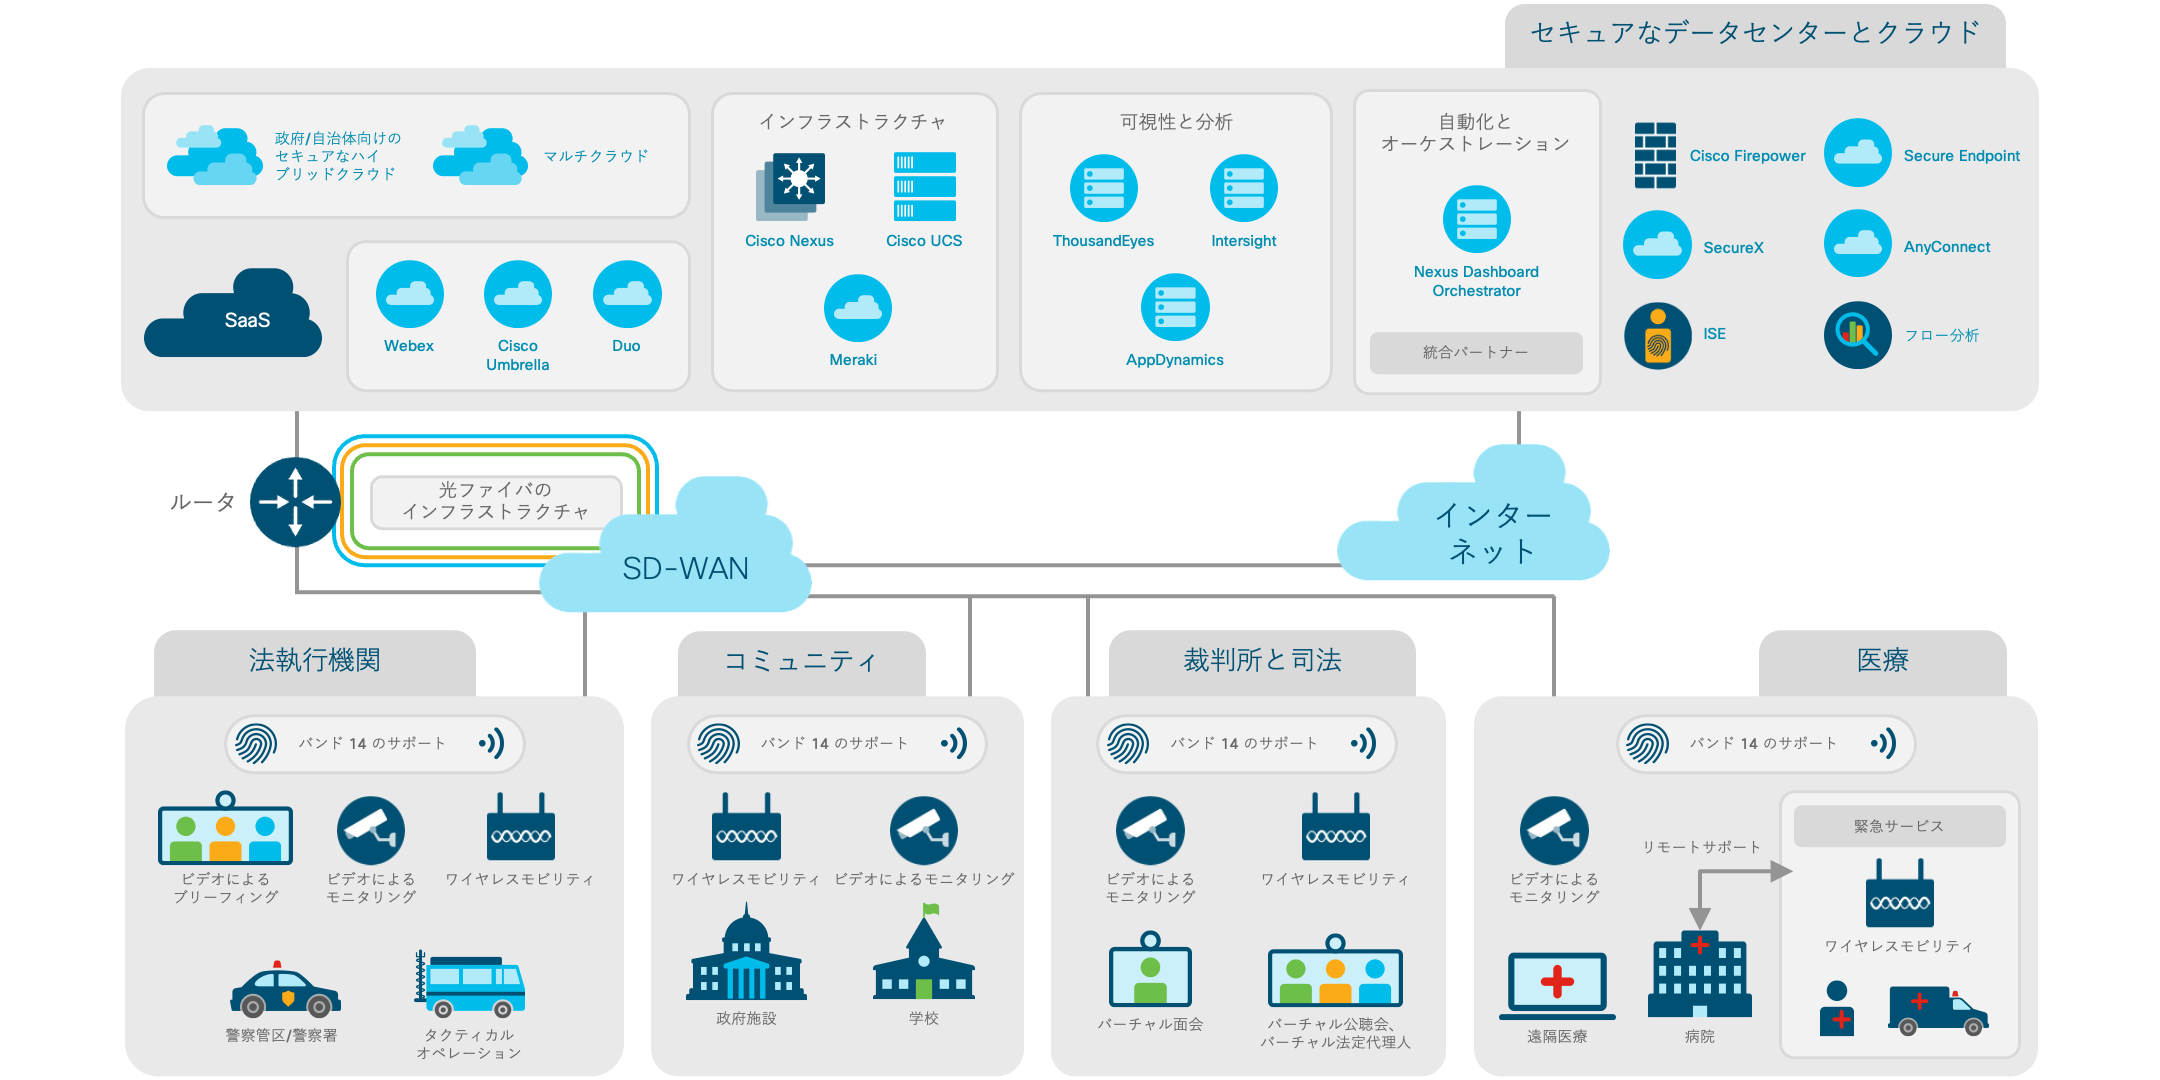Click the 学校 school icon

tap(924, 952)
